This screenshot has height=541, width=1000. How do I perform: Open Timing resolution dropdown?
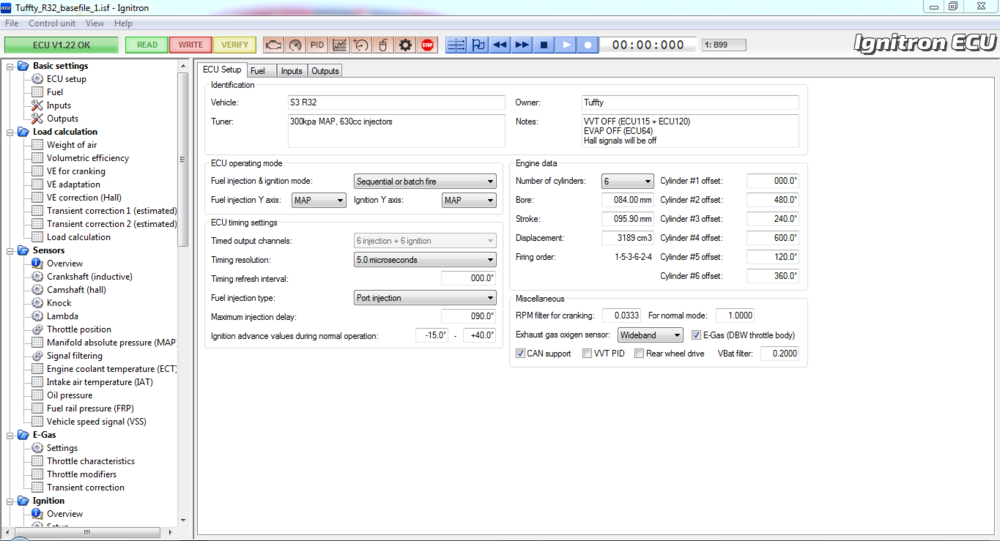[x=425, y=260]
